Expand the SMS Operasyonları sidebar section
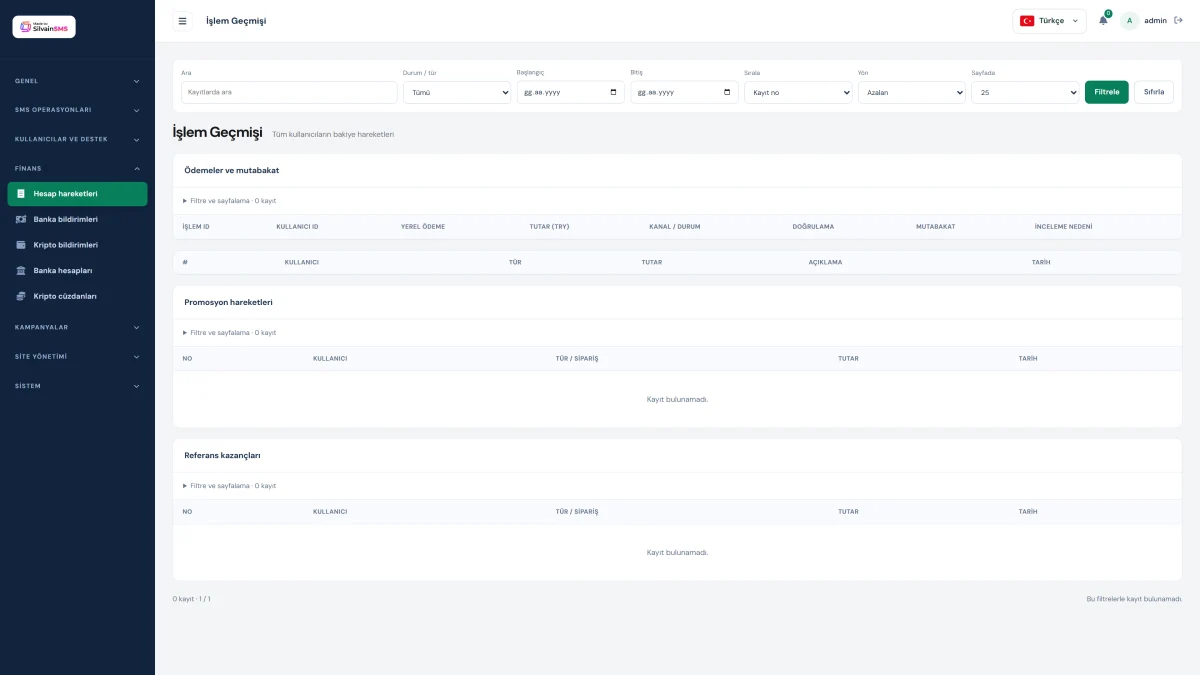 pyautogui.click(x=77, y=110)
